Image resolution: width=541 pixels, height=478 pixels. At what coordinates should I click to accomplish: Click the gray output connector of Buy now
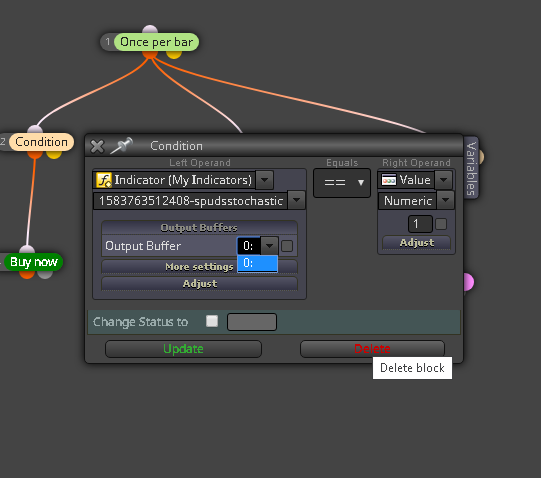pyautogui.click(x=45, y=274)
